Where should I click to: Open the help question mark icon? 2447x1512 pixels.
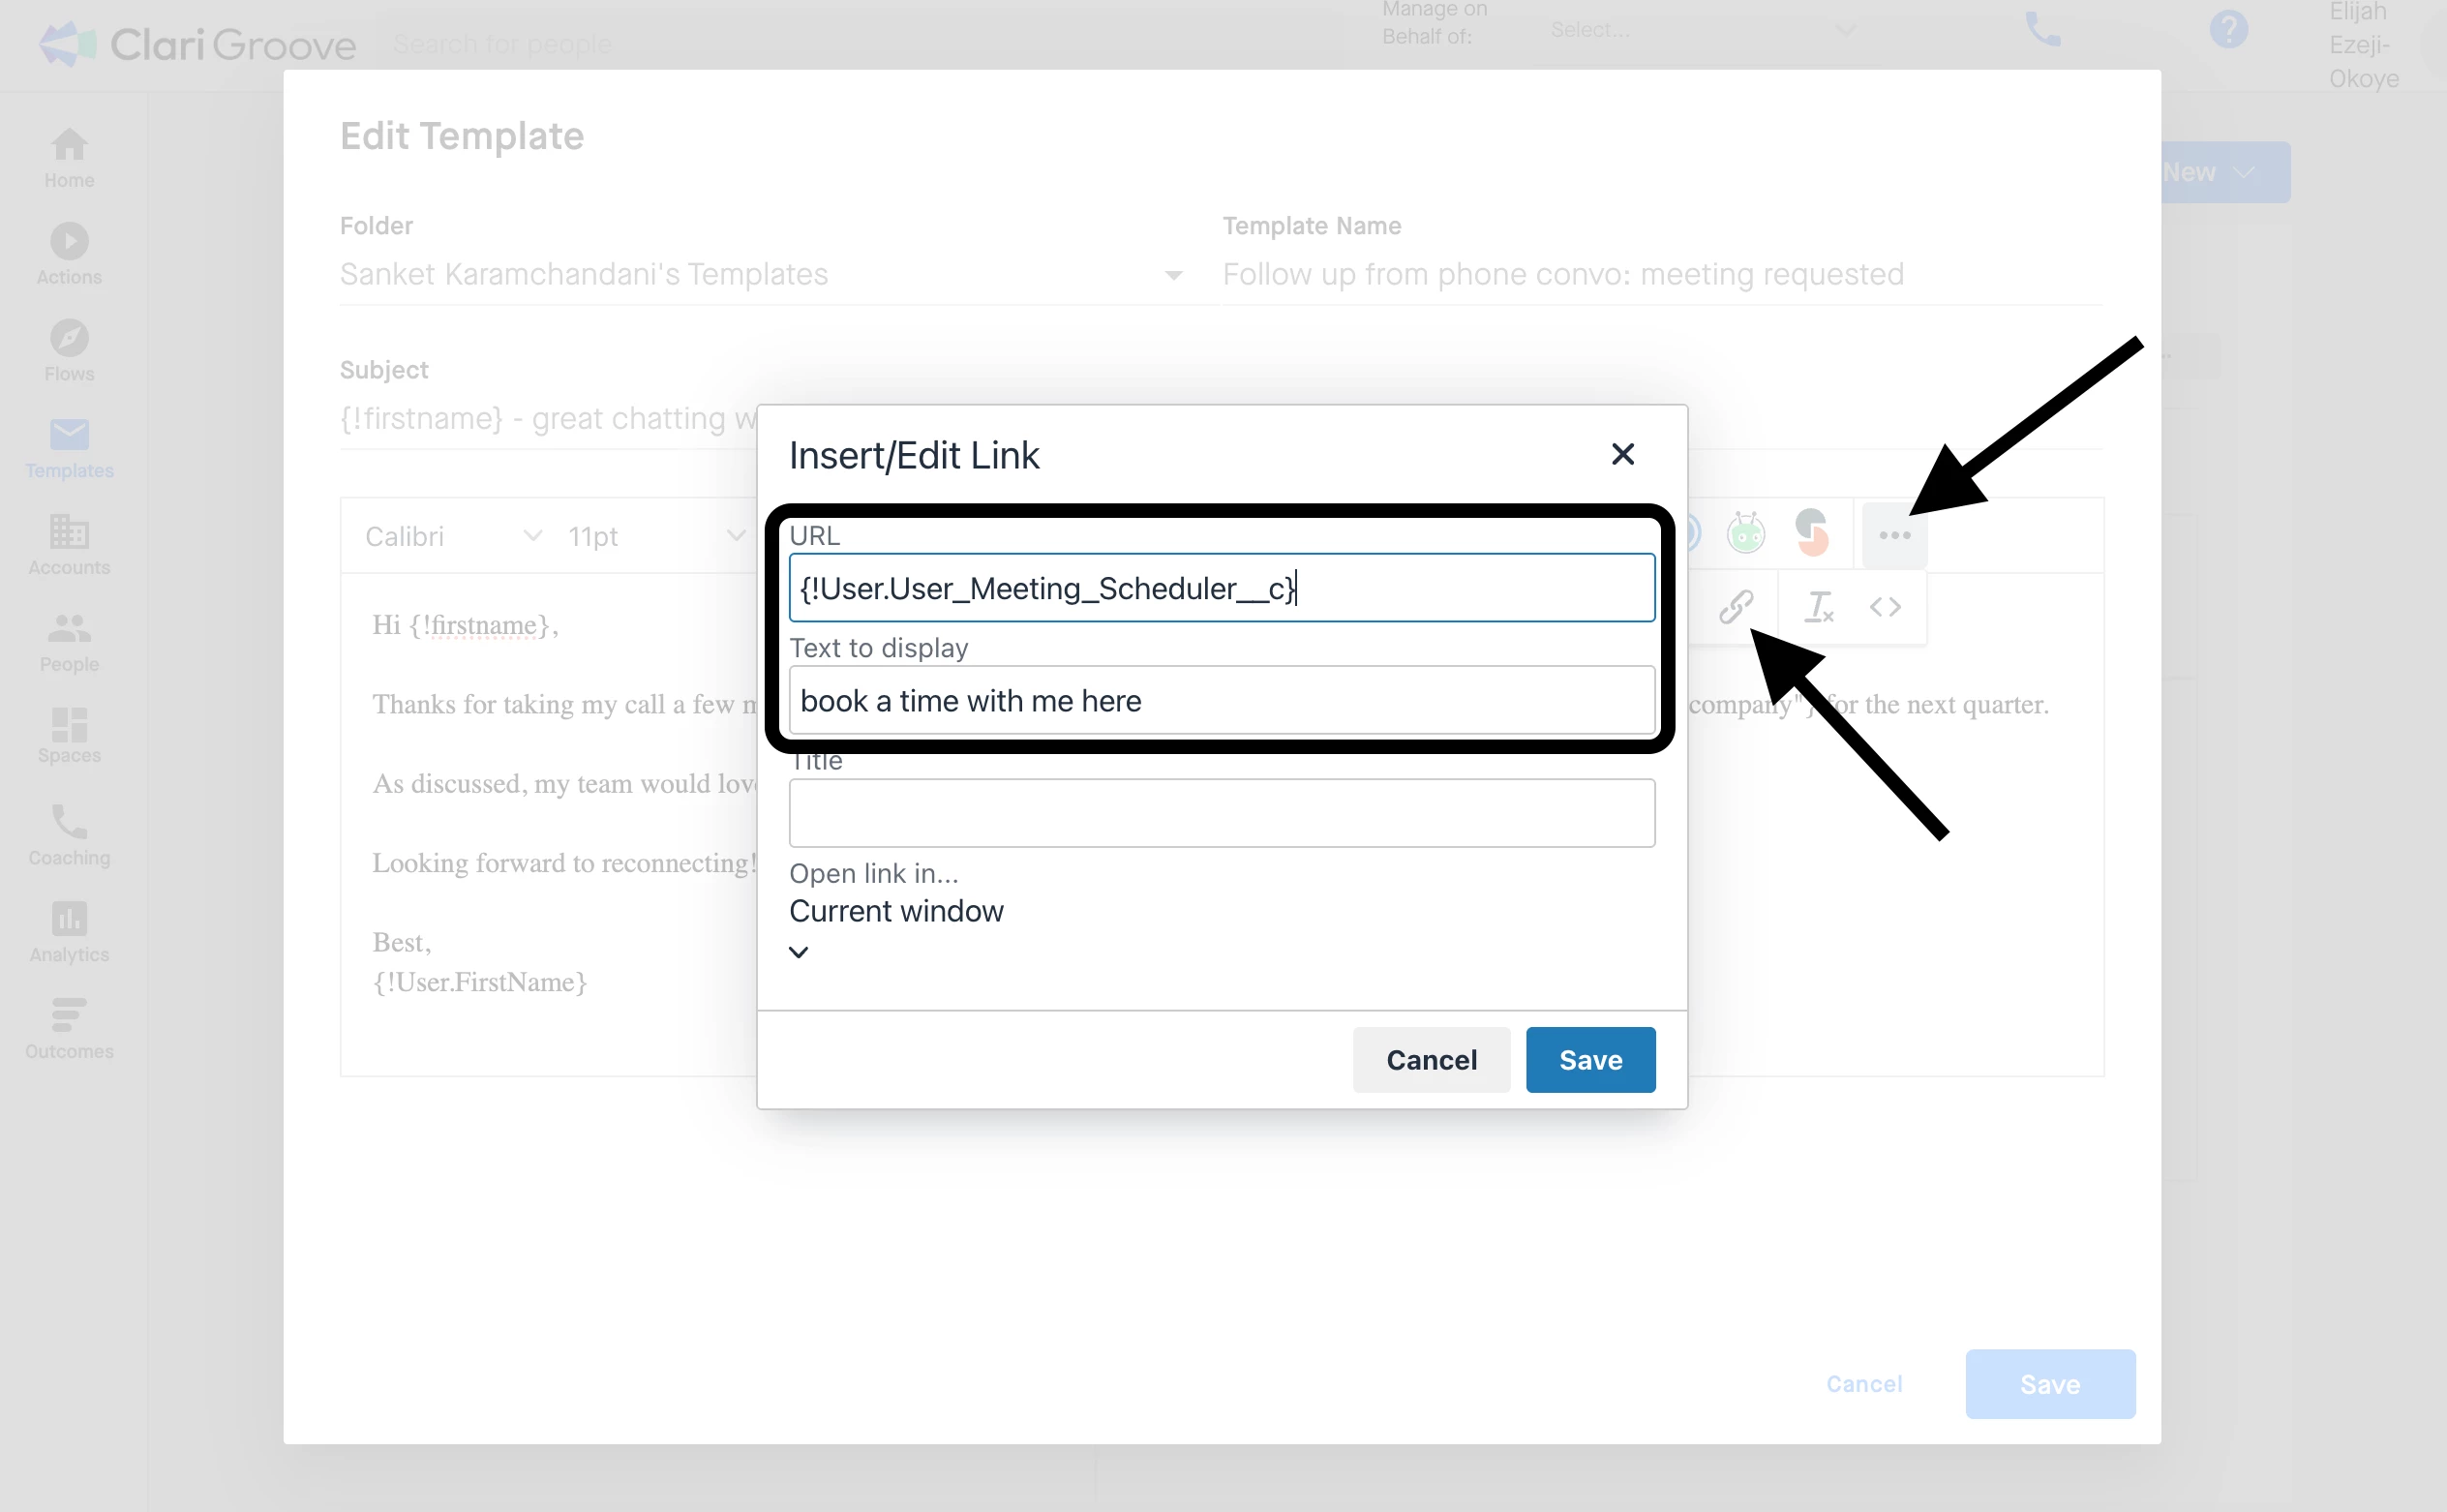click(2228, 30)
